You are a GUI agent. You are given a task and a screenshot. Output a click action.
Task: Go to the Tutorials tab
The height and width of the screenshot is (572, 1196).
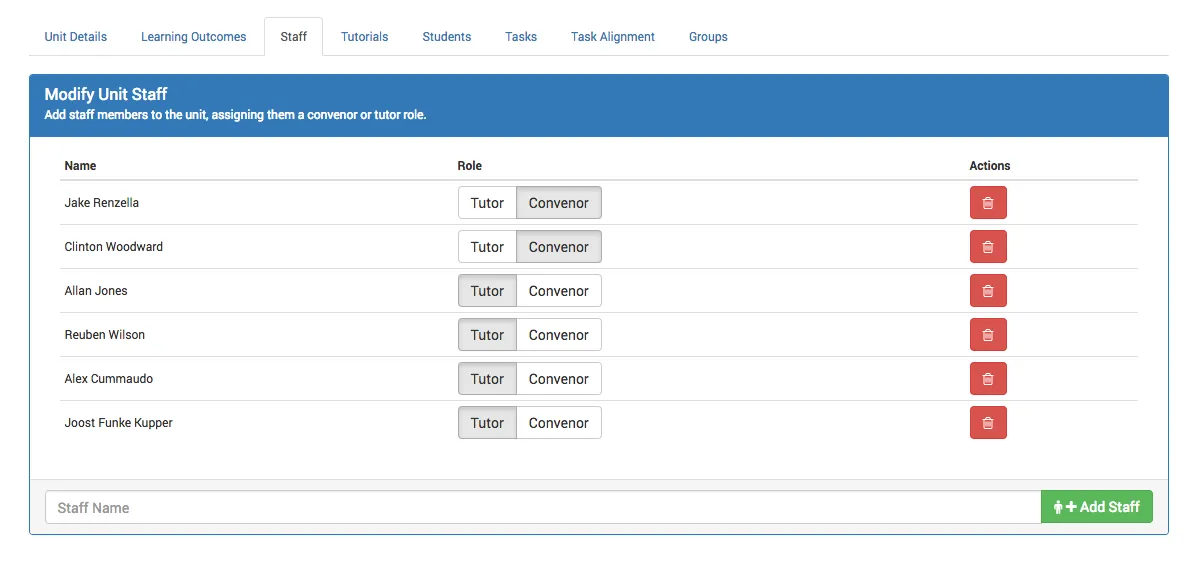(364, 37)
